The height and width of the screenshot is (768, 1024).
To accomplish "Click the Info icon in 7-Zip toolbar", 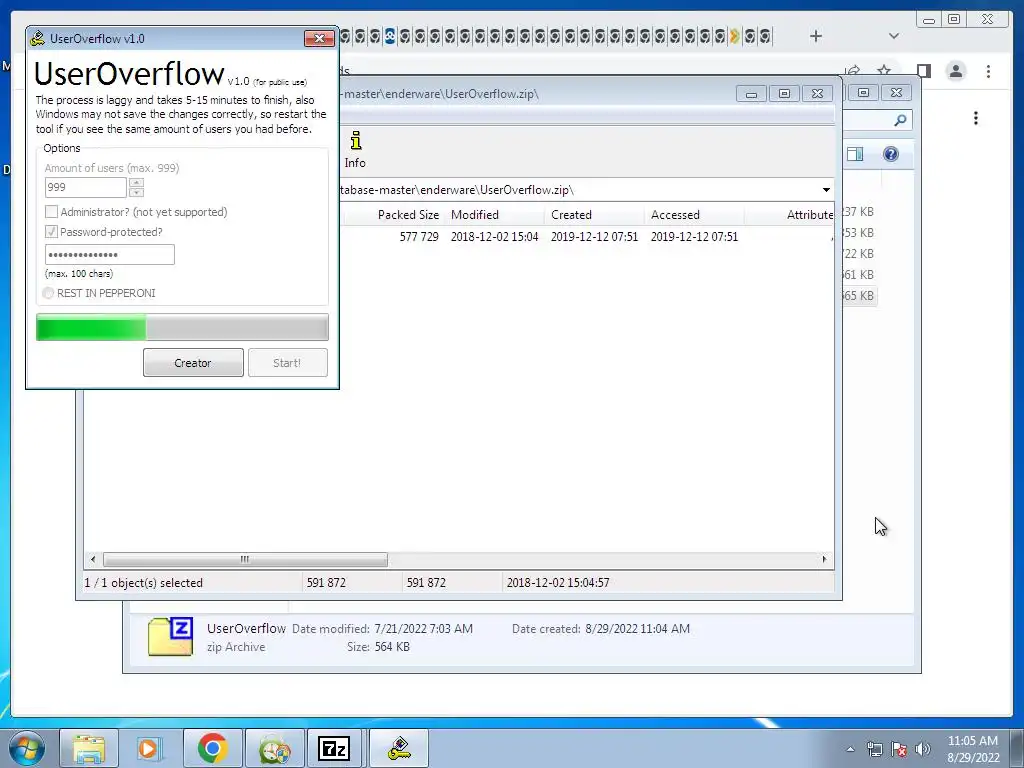I will point(355,149).
